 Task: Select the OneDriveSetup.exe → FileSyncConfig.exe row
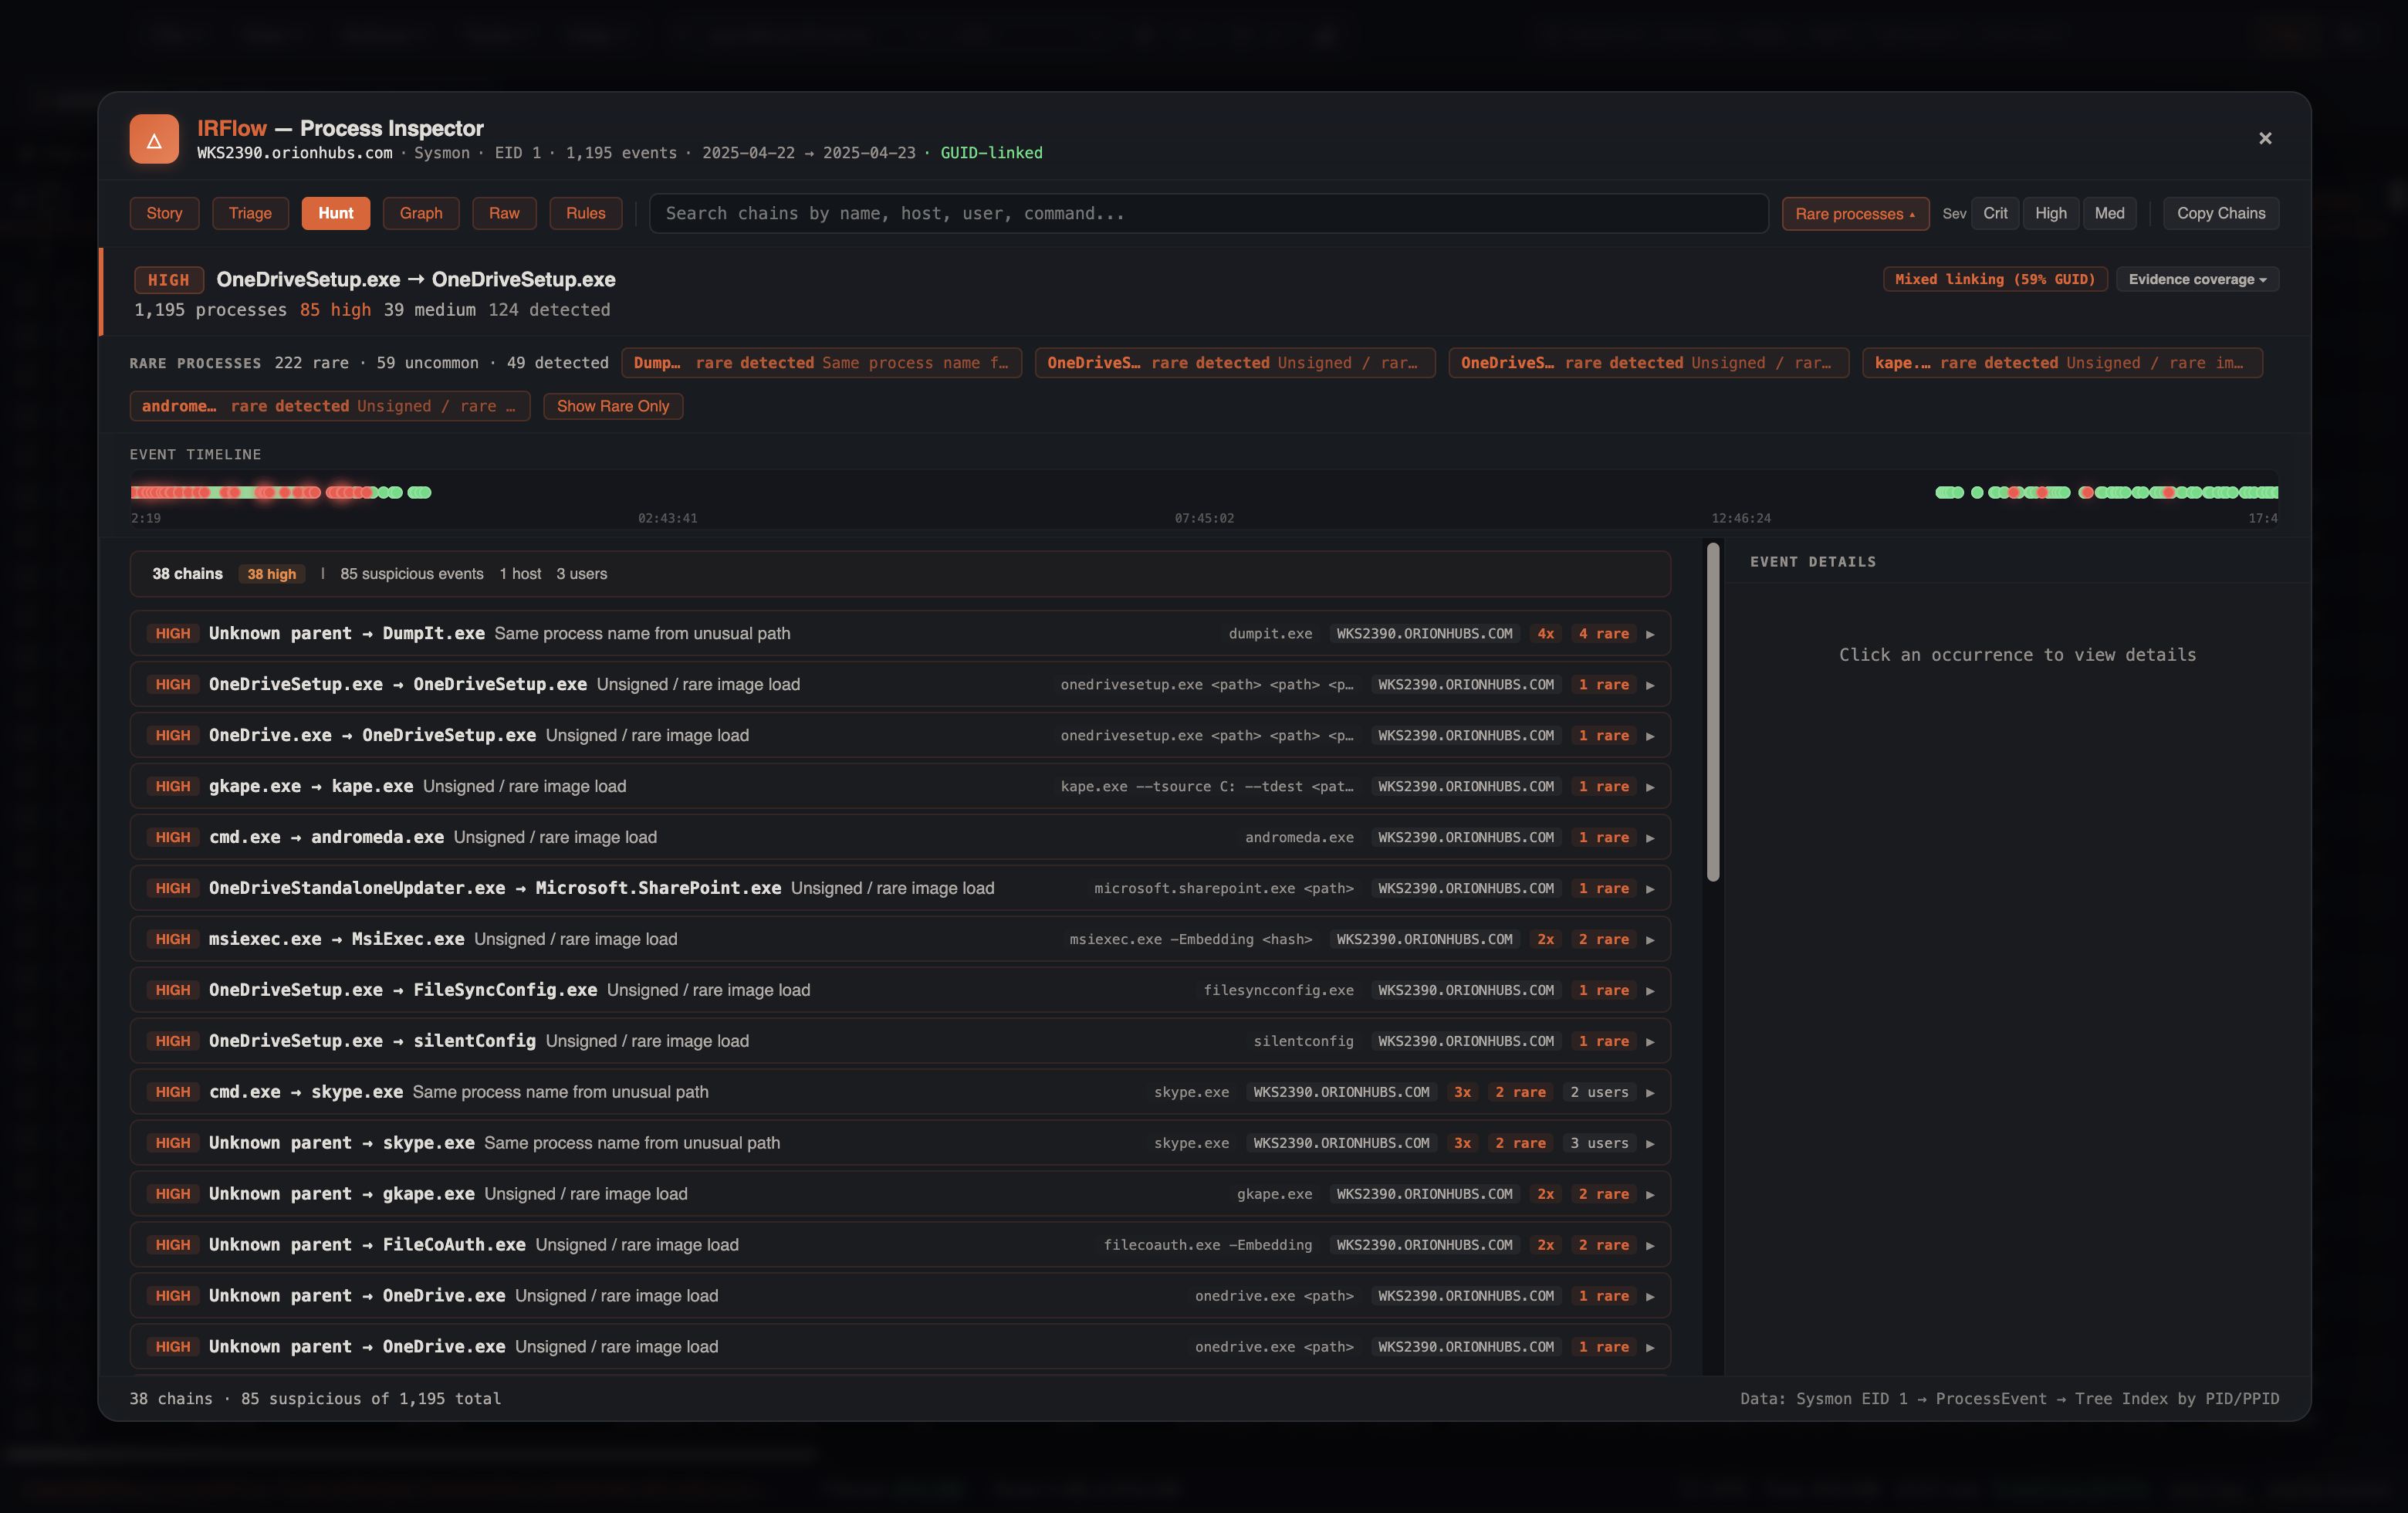click(x=900, y=990)
